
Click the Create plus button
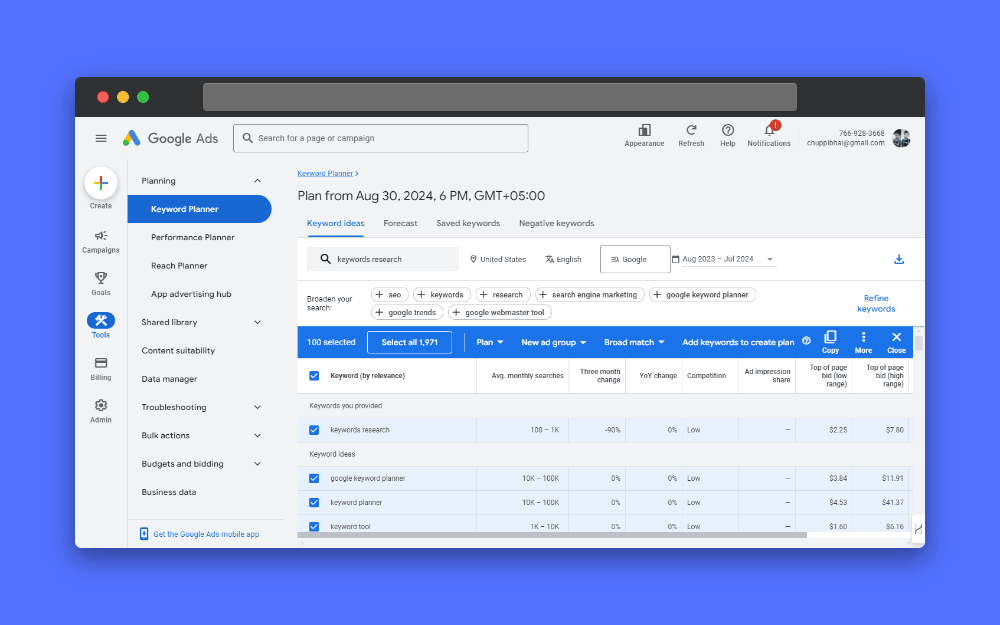click(x=101, y=184)
